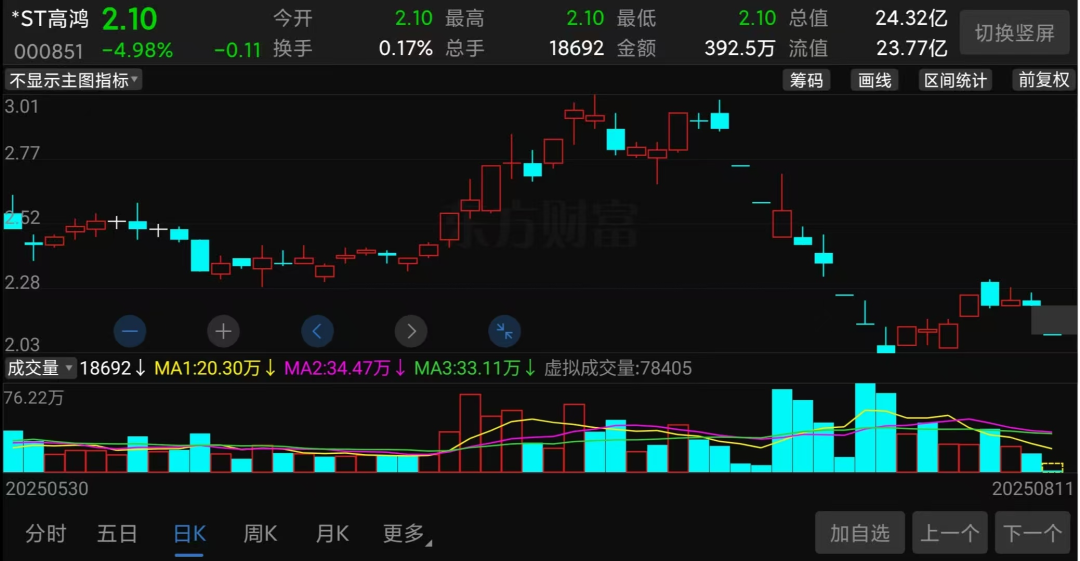Click the tallest cyan volume bar
The image size is (1080, 561).
tap(865, 427)
